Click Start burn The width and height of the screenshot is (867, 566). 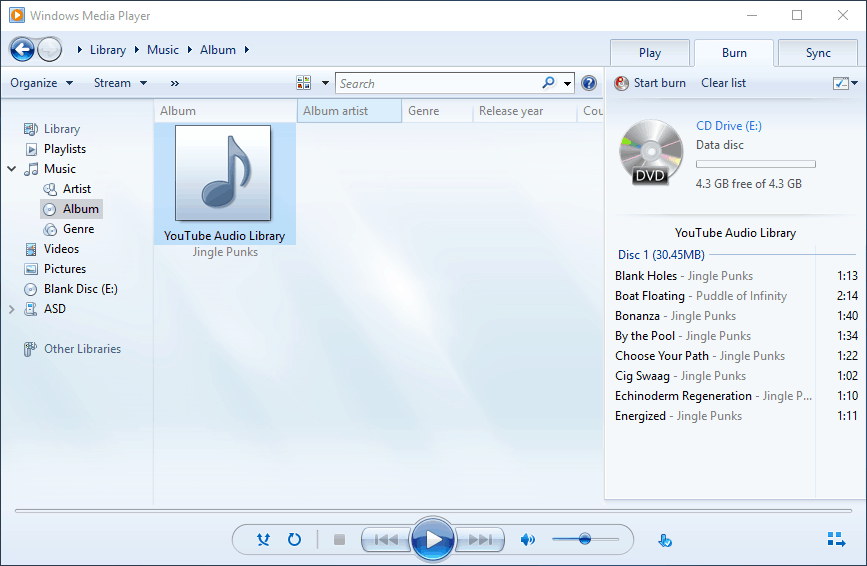[650, 83]
